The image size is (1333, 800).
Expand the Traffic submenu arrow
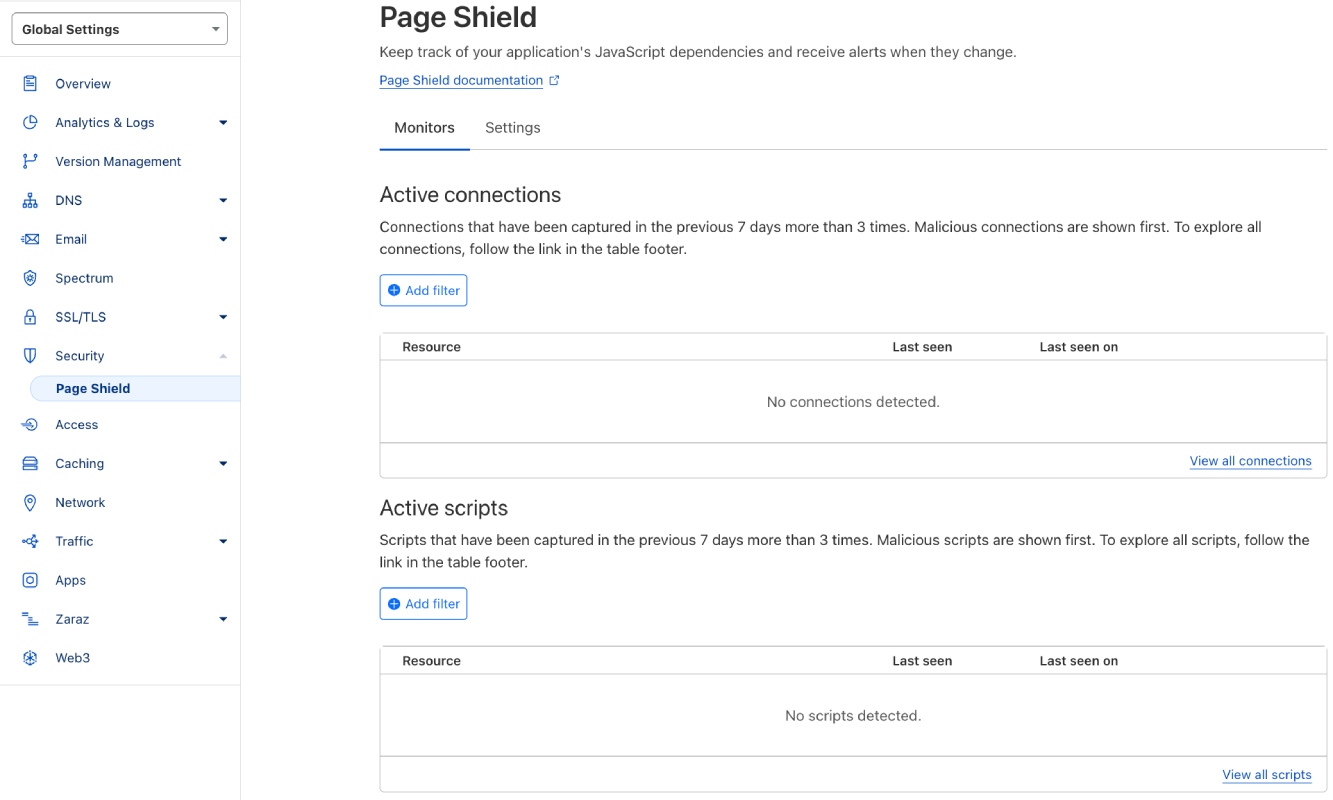[x=223, y=542]
